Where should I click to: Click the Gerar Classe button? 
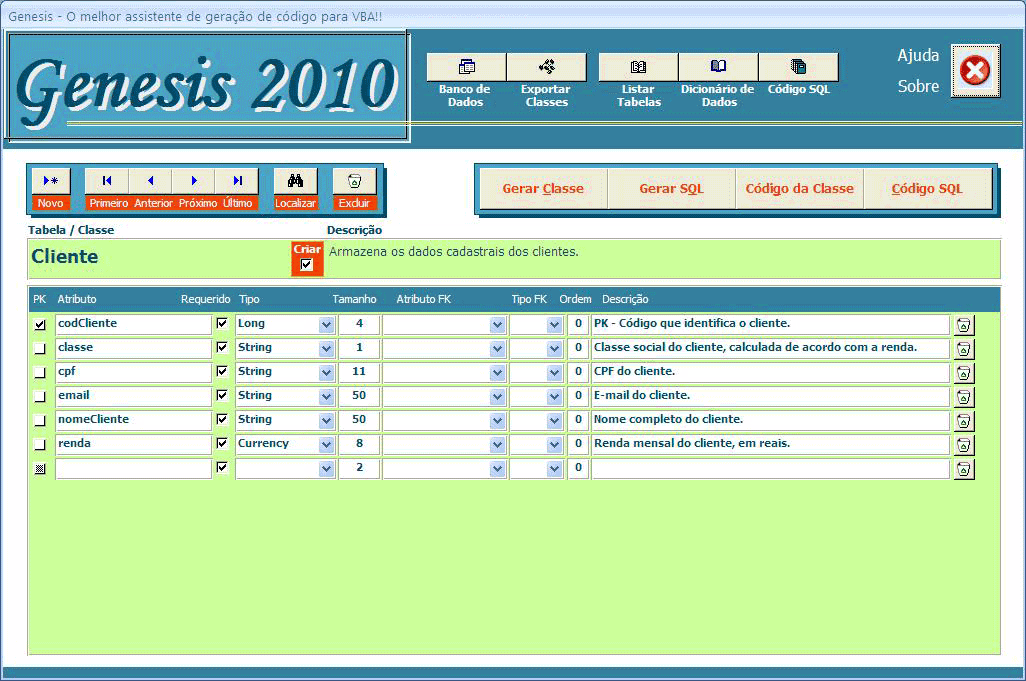[543, 189]
